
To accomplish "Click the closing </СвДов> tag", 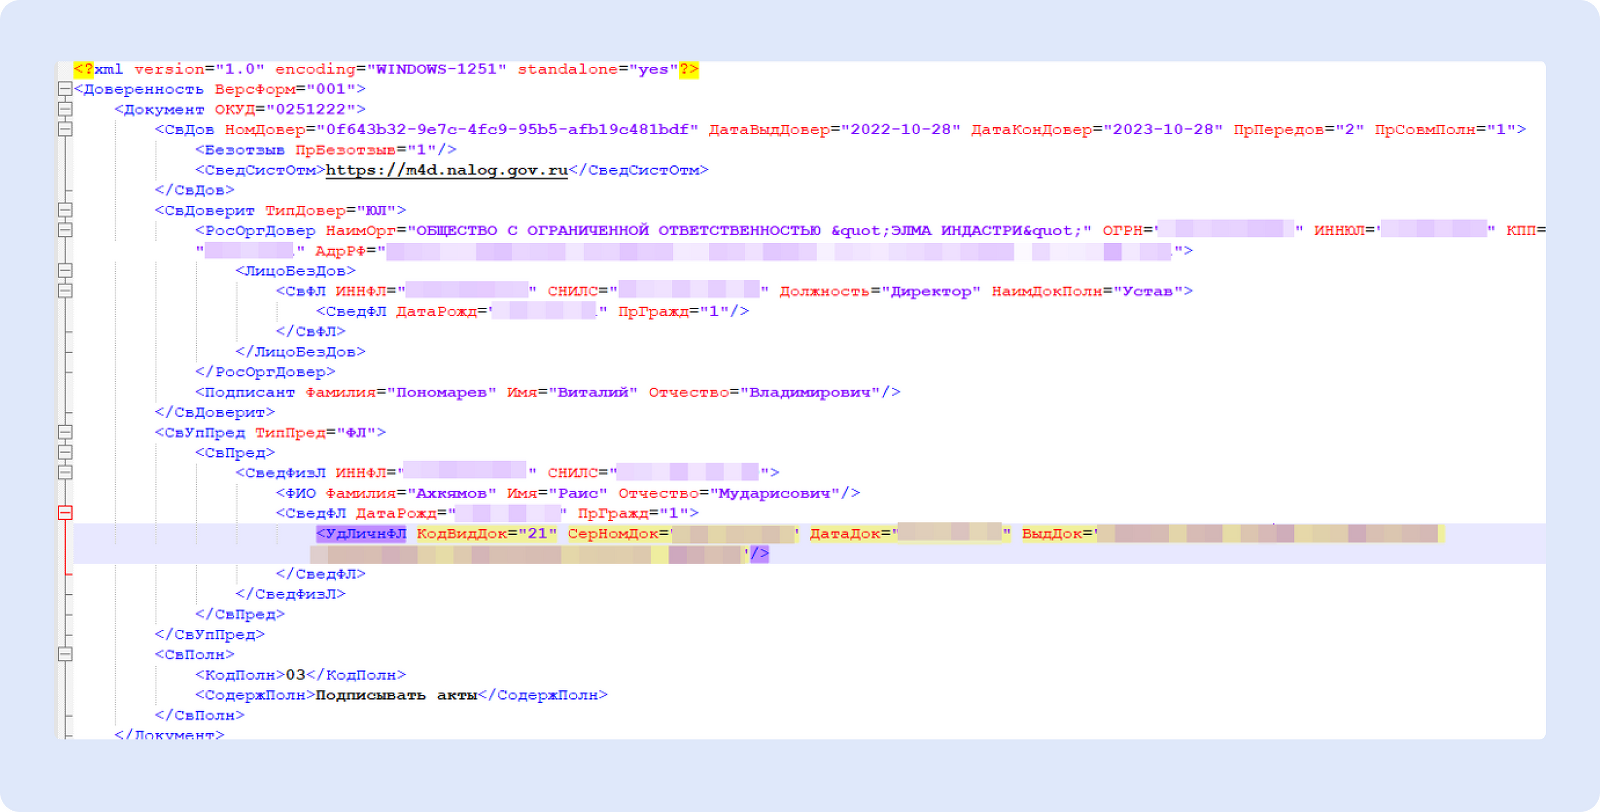I will tap(195, 190).
